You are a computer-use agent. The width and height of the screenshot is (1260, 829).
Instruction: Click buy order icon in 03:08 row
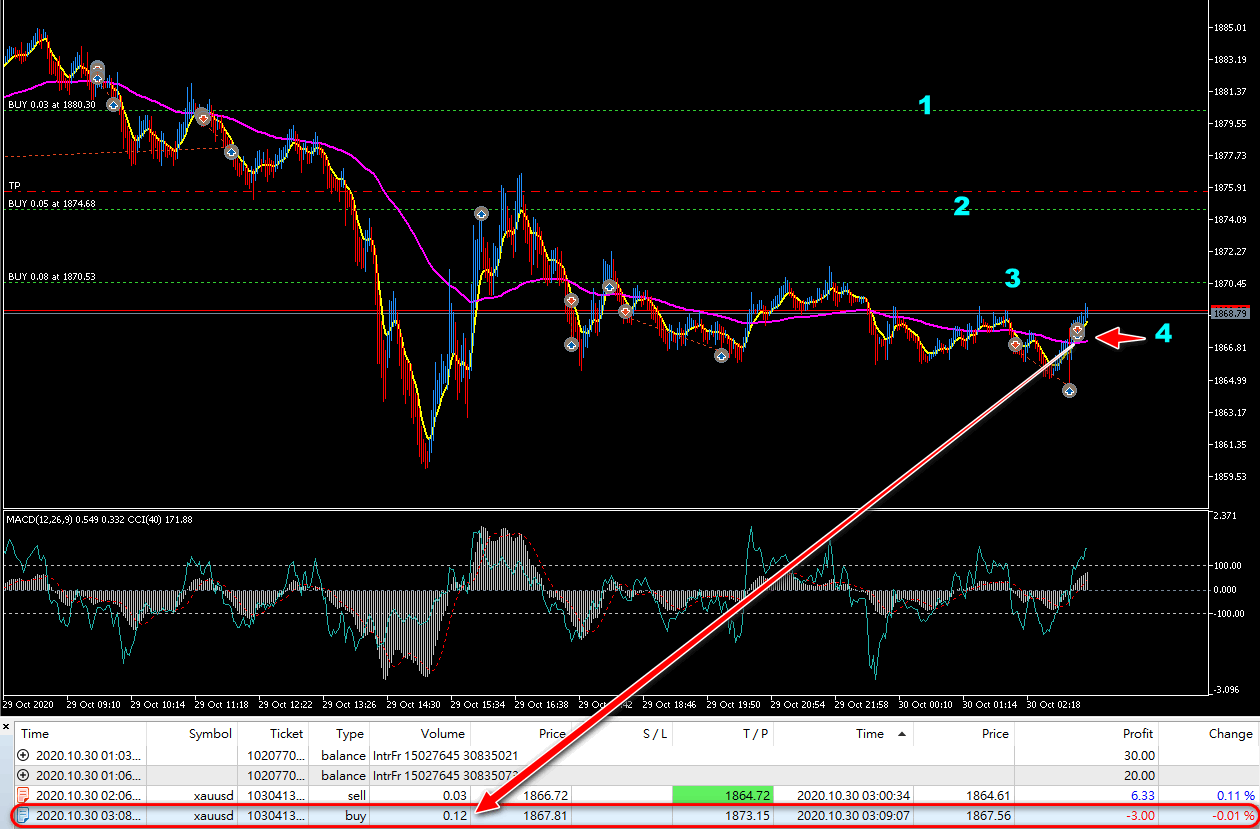(x=24, y=815)
